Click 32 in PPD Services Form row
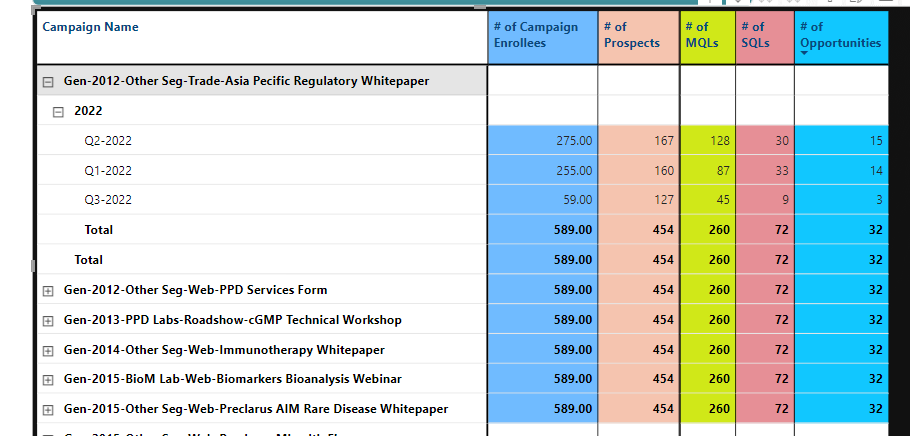The image size is (910, 436). click(x=876, y=290)
